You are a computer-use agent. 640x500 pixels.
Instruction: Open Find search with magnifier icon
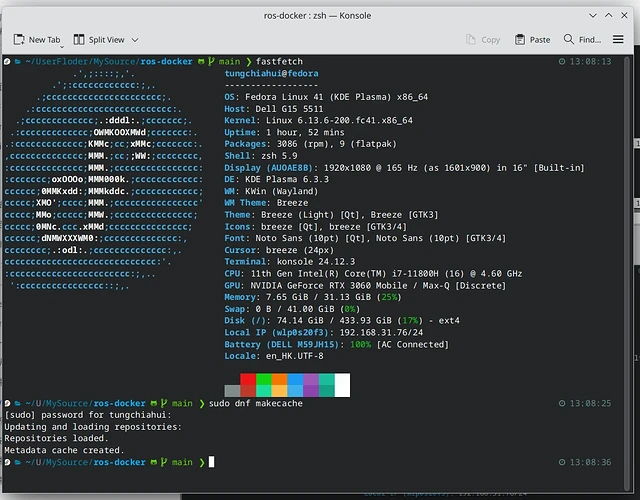(569, 40)
